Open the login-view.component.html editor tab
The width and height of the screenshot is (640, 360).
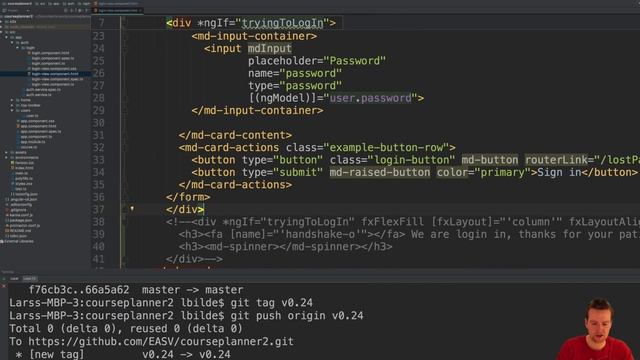(x=118, y=10)
